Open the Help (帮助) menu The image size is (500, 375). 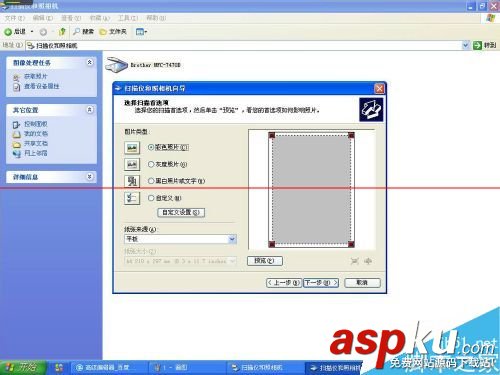pos(156,18)
